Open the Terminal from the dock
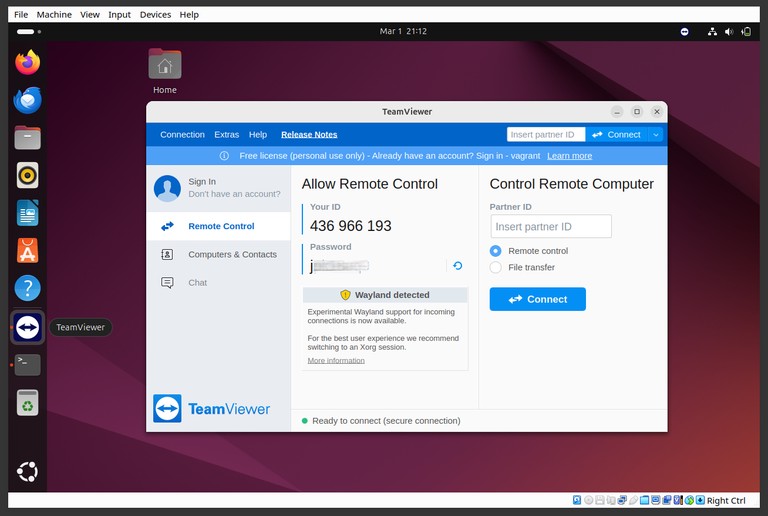 point(27,365)
